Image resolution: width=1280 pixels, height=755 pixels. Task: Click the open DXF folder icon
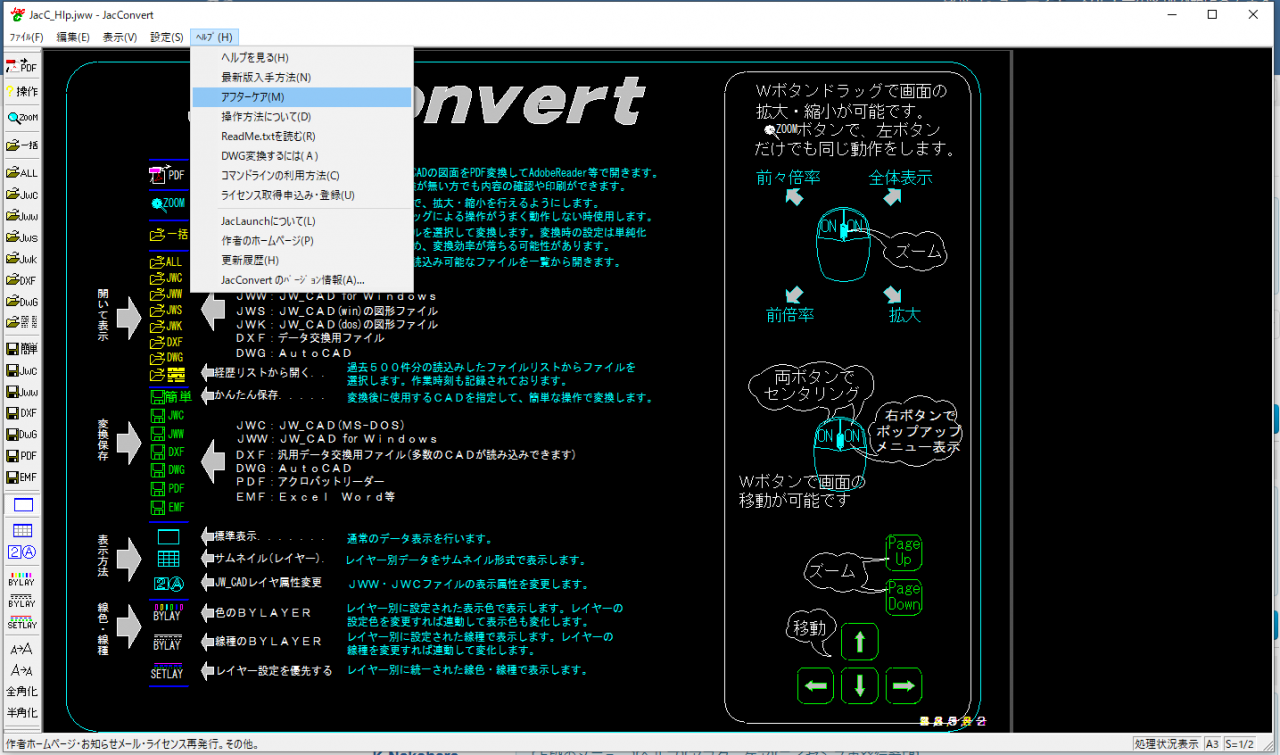(x=21, y=280)
